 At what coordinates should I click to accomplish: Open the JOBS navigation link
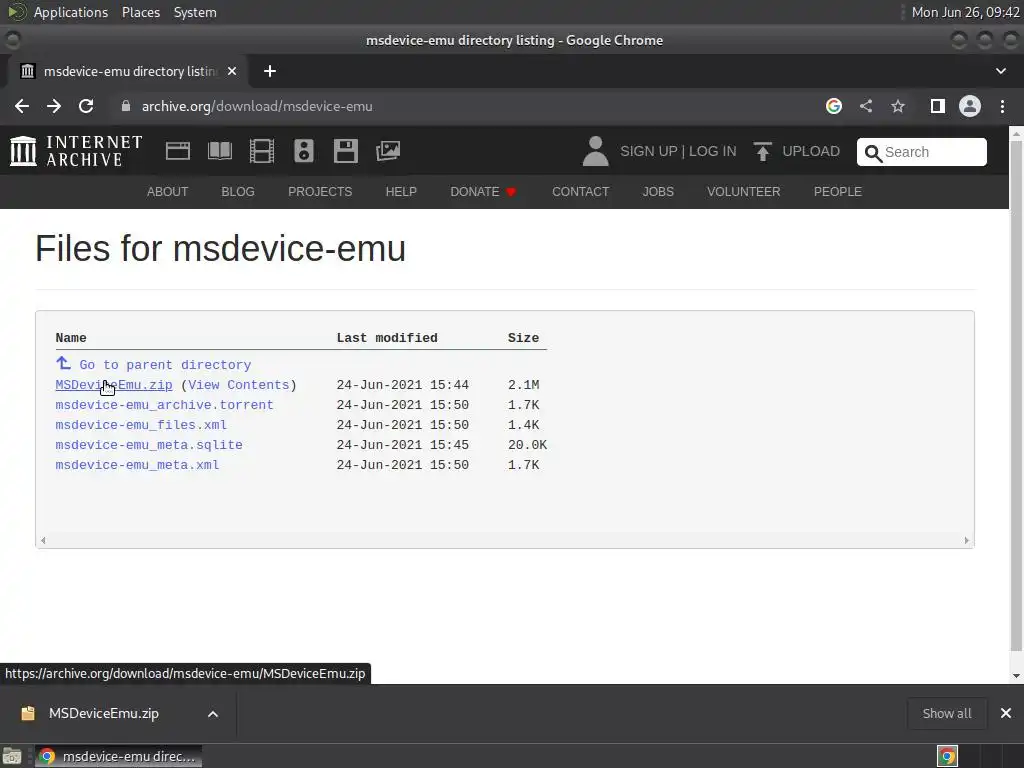[x=658, y=192]
